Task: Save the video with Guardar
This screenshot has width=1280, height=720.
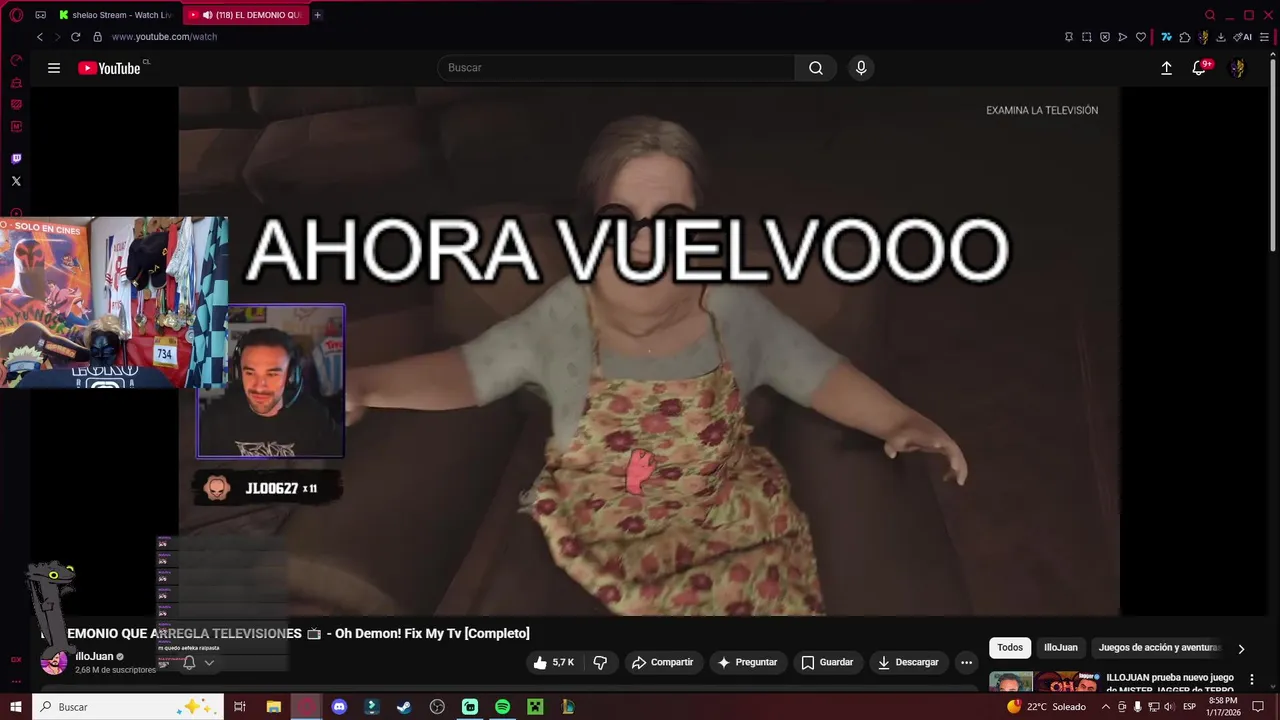Action: click(828, 662)
